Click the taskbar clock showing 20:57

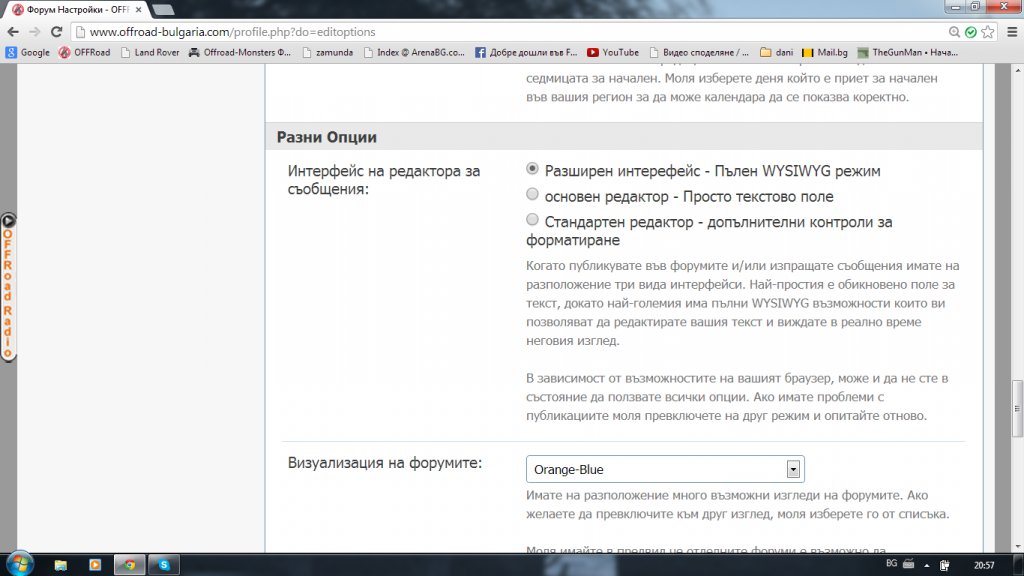(984, 566)
